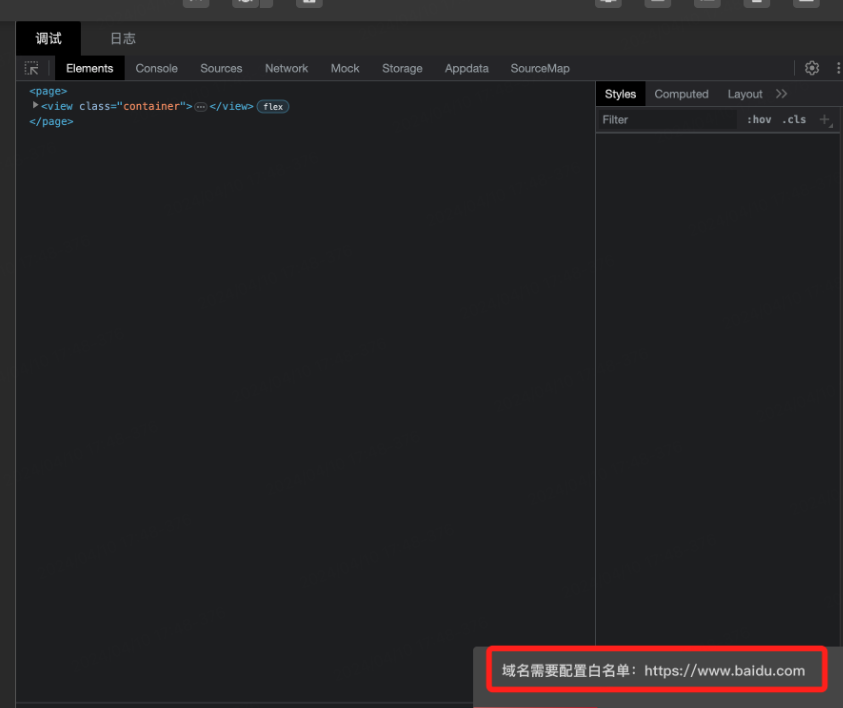Switch to the 调试 tab

click(x=48, y=39)
